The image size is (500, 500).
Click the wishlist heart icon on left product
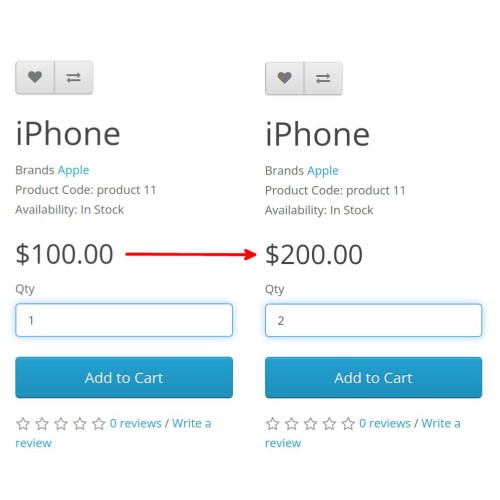click(x=35, y=77)
